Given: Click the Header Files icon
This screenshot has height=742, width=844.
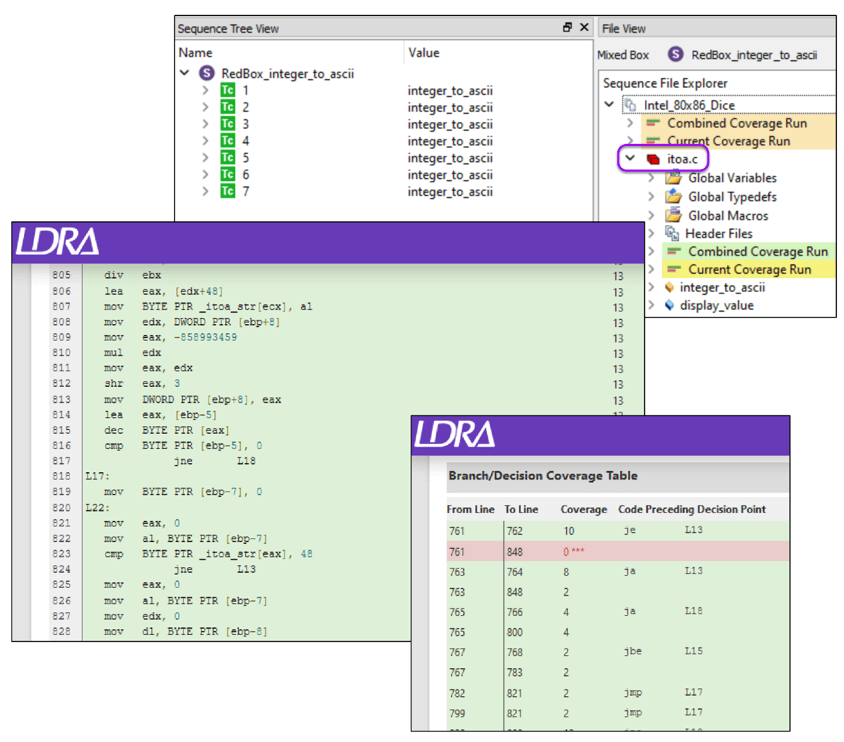Looking at the screenshot, I should [x=672, y=233].
